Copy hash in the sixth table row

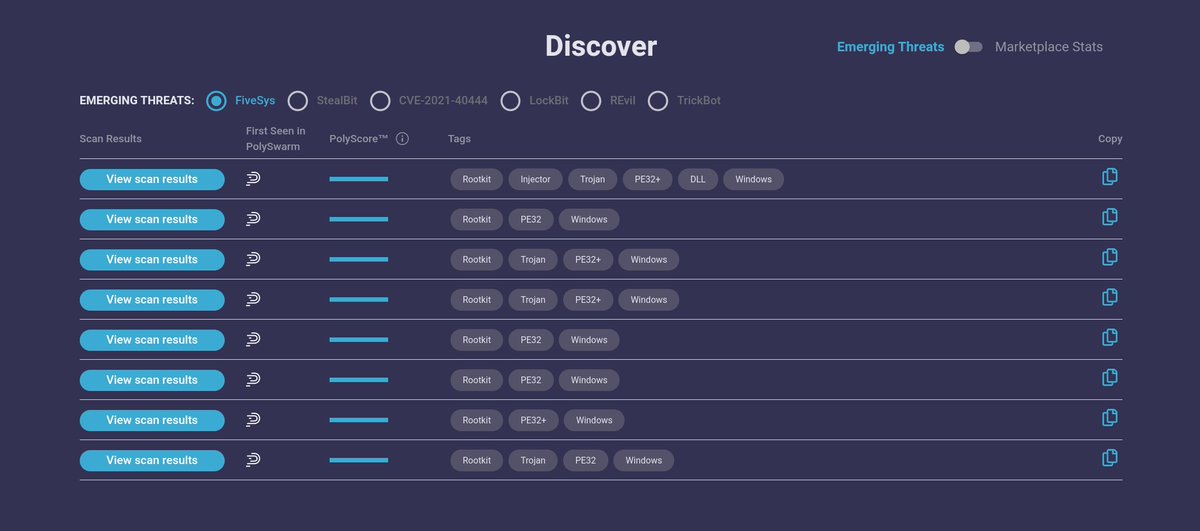pyautogui.click(x=1109, y=377)
